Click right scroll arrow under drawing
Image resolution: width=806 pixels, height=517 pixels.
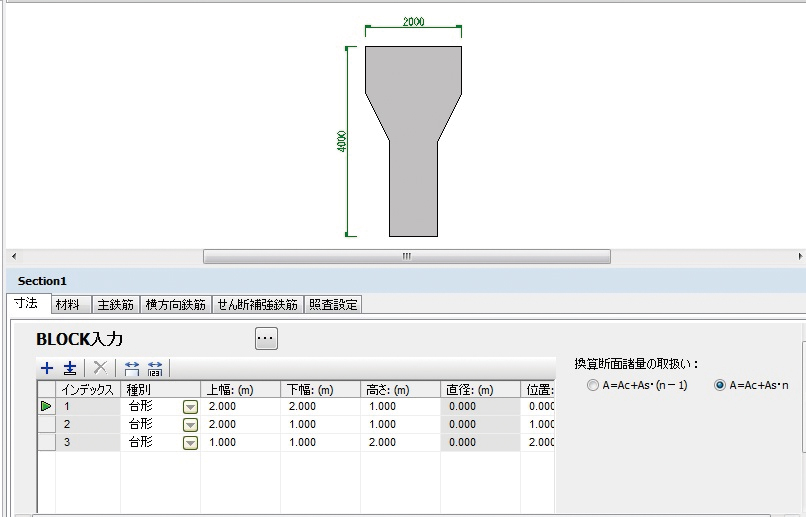click(x=800, y=256)
